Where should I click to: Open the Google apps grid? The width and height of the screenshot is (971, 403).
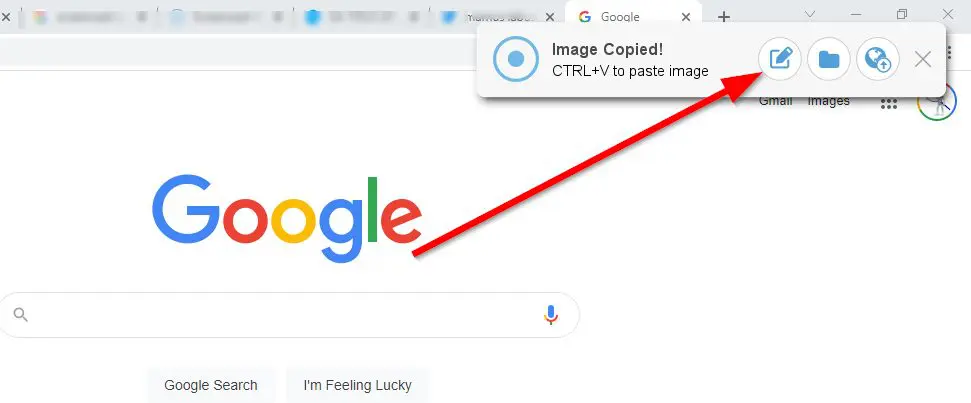pos(889,104)
